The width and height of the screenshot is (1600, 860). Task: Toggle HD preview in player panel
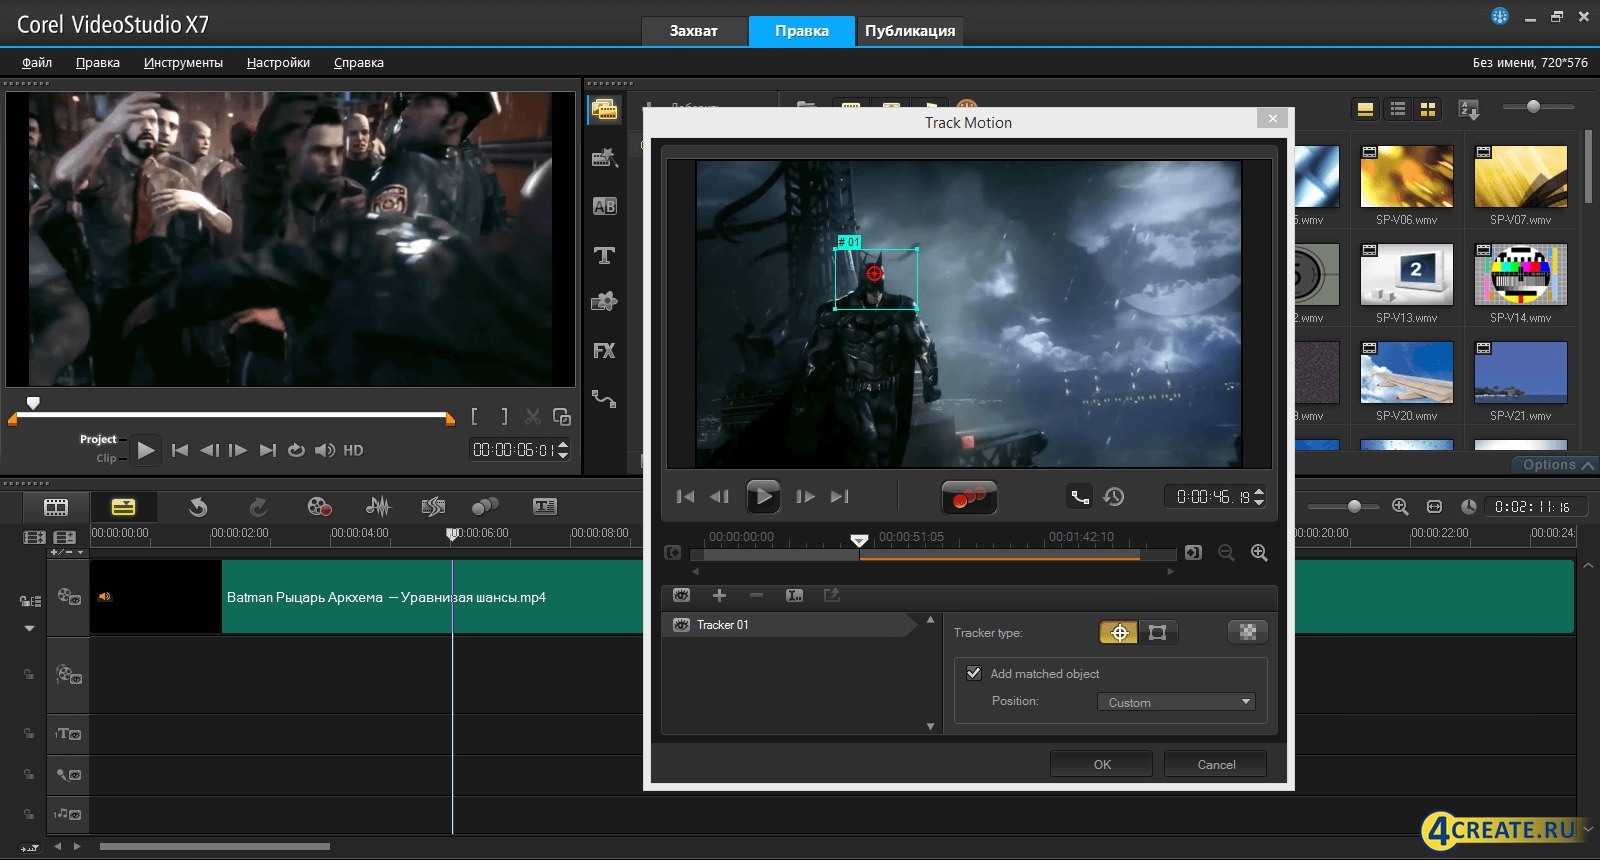click(x=353, y=450)
